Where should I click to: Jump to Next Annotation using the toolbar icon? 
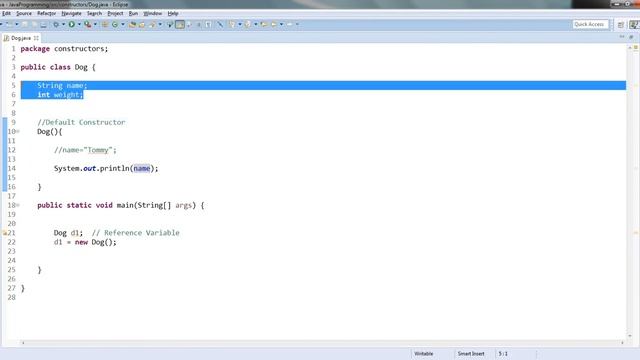pyautogui.click(x=232, y=24)
